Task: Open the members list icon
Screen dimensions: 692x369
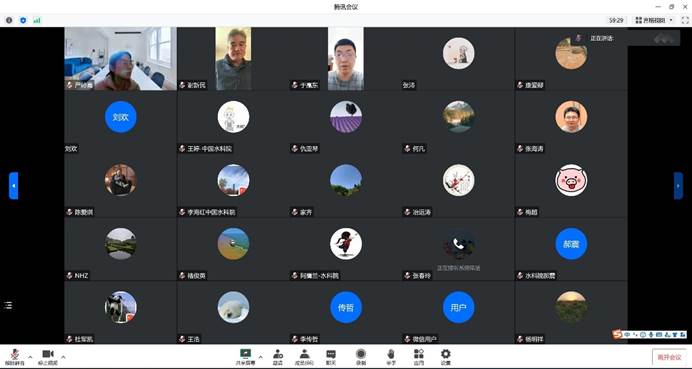Action: 304,356
